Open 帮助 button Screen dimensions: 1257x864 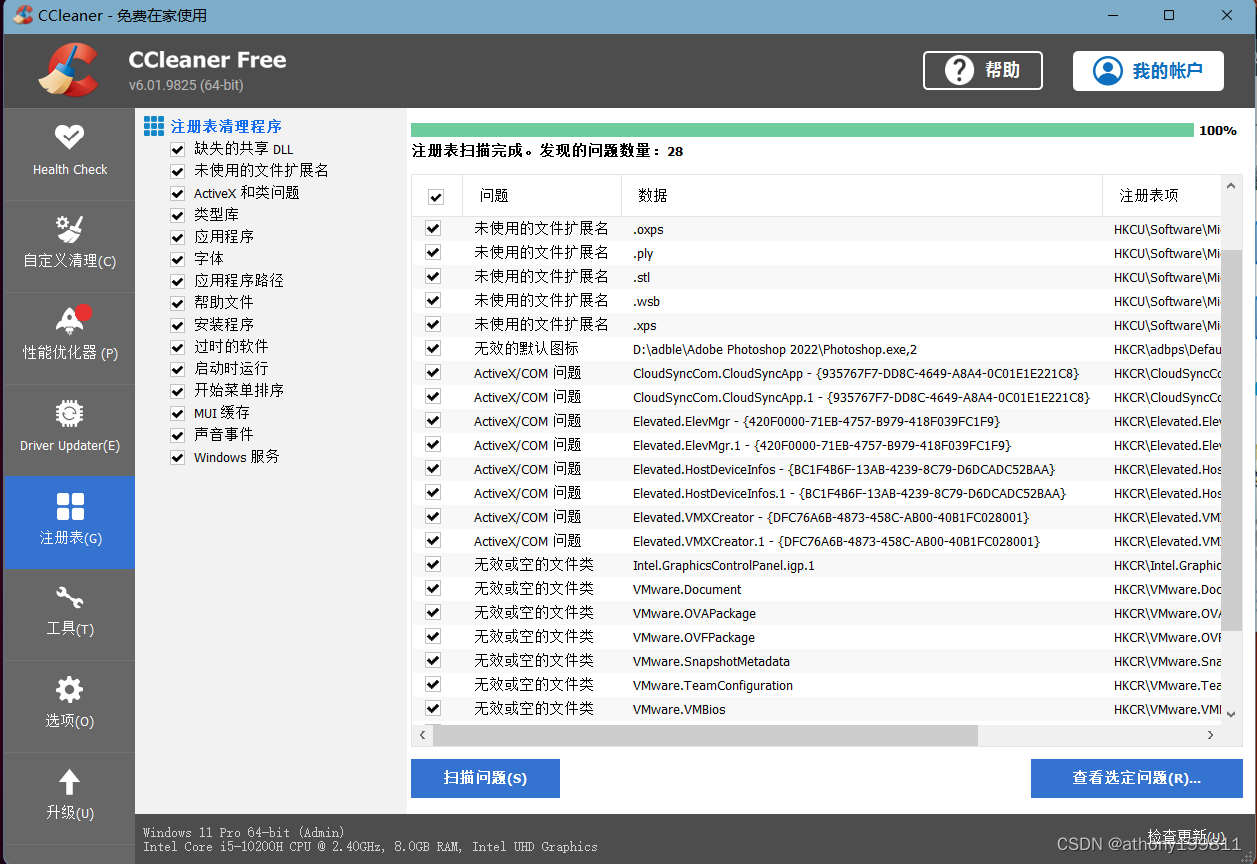tap(982, 71)
